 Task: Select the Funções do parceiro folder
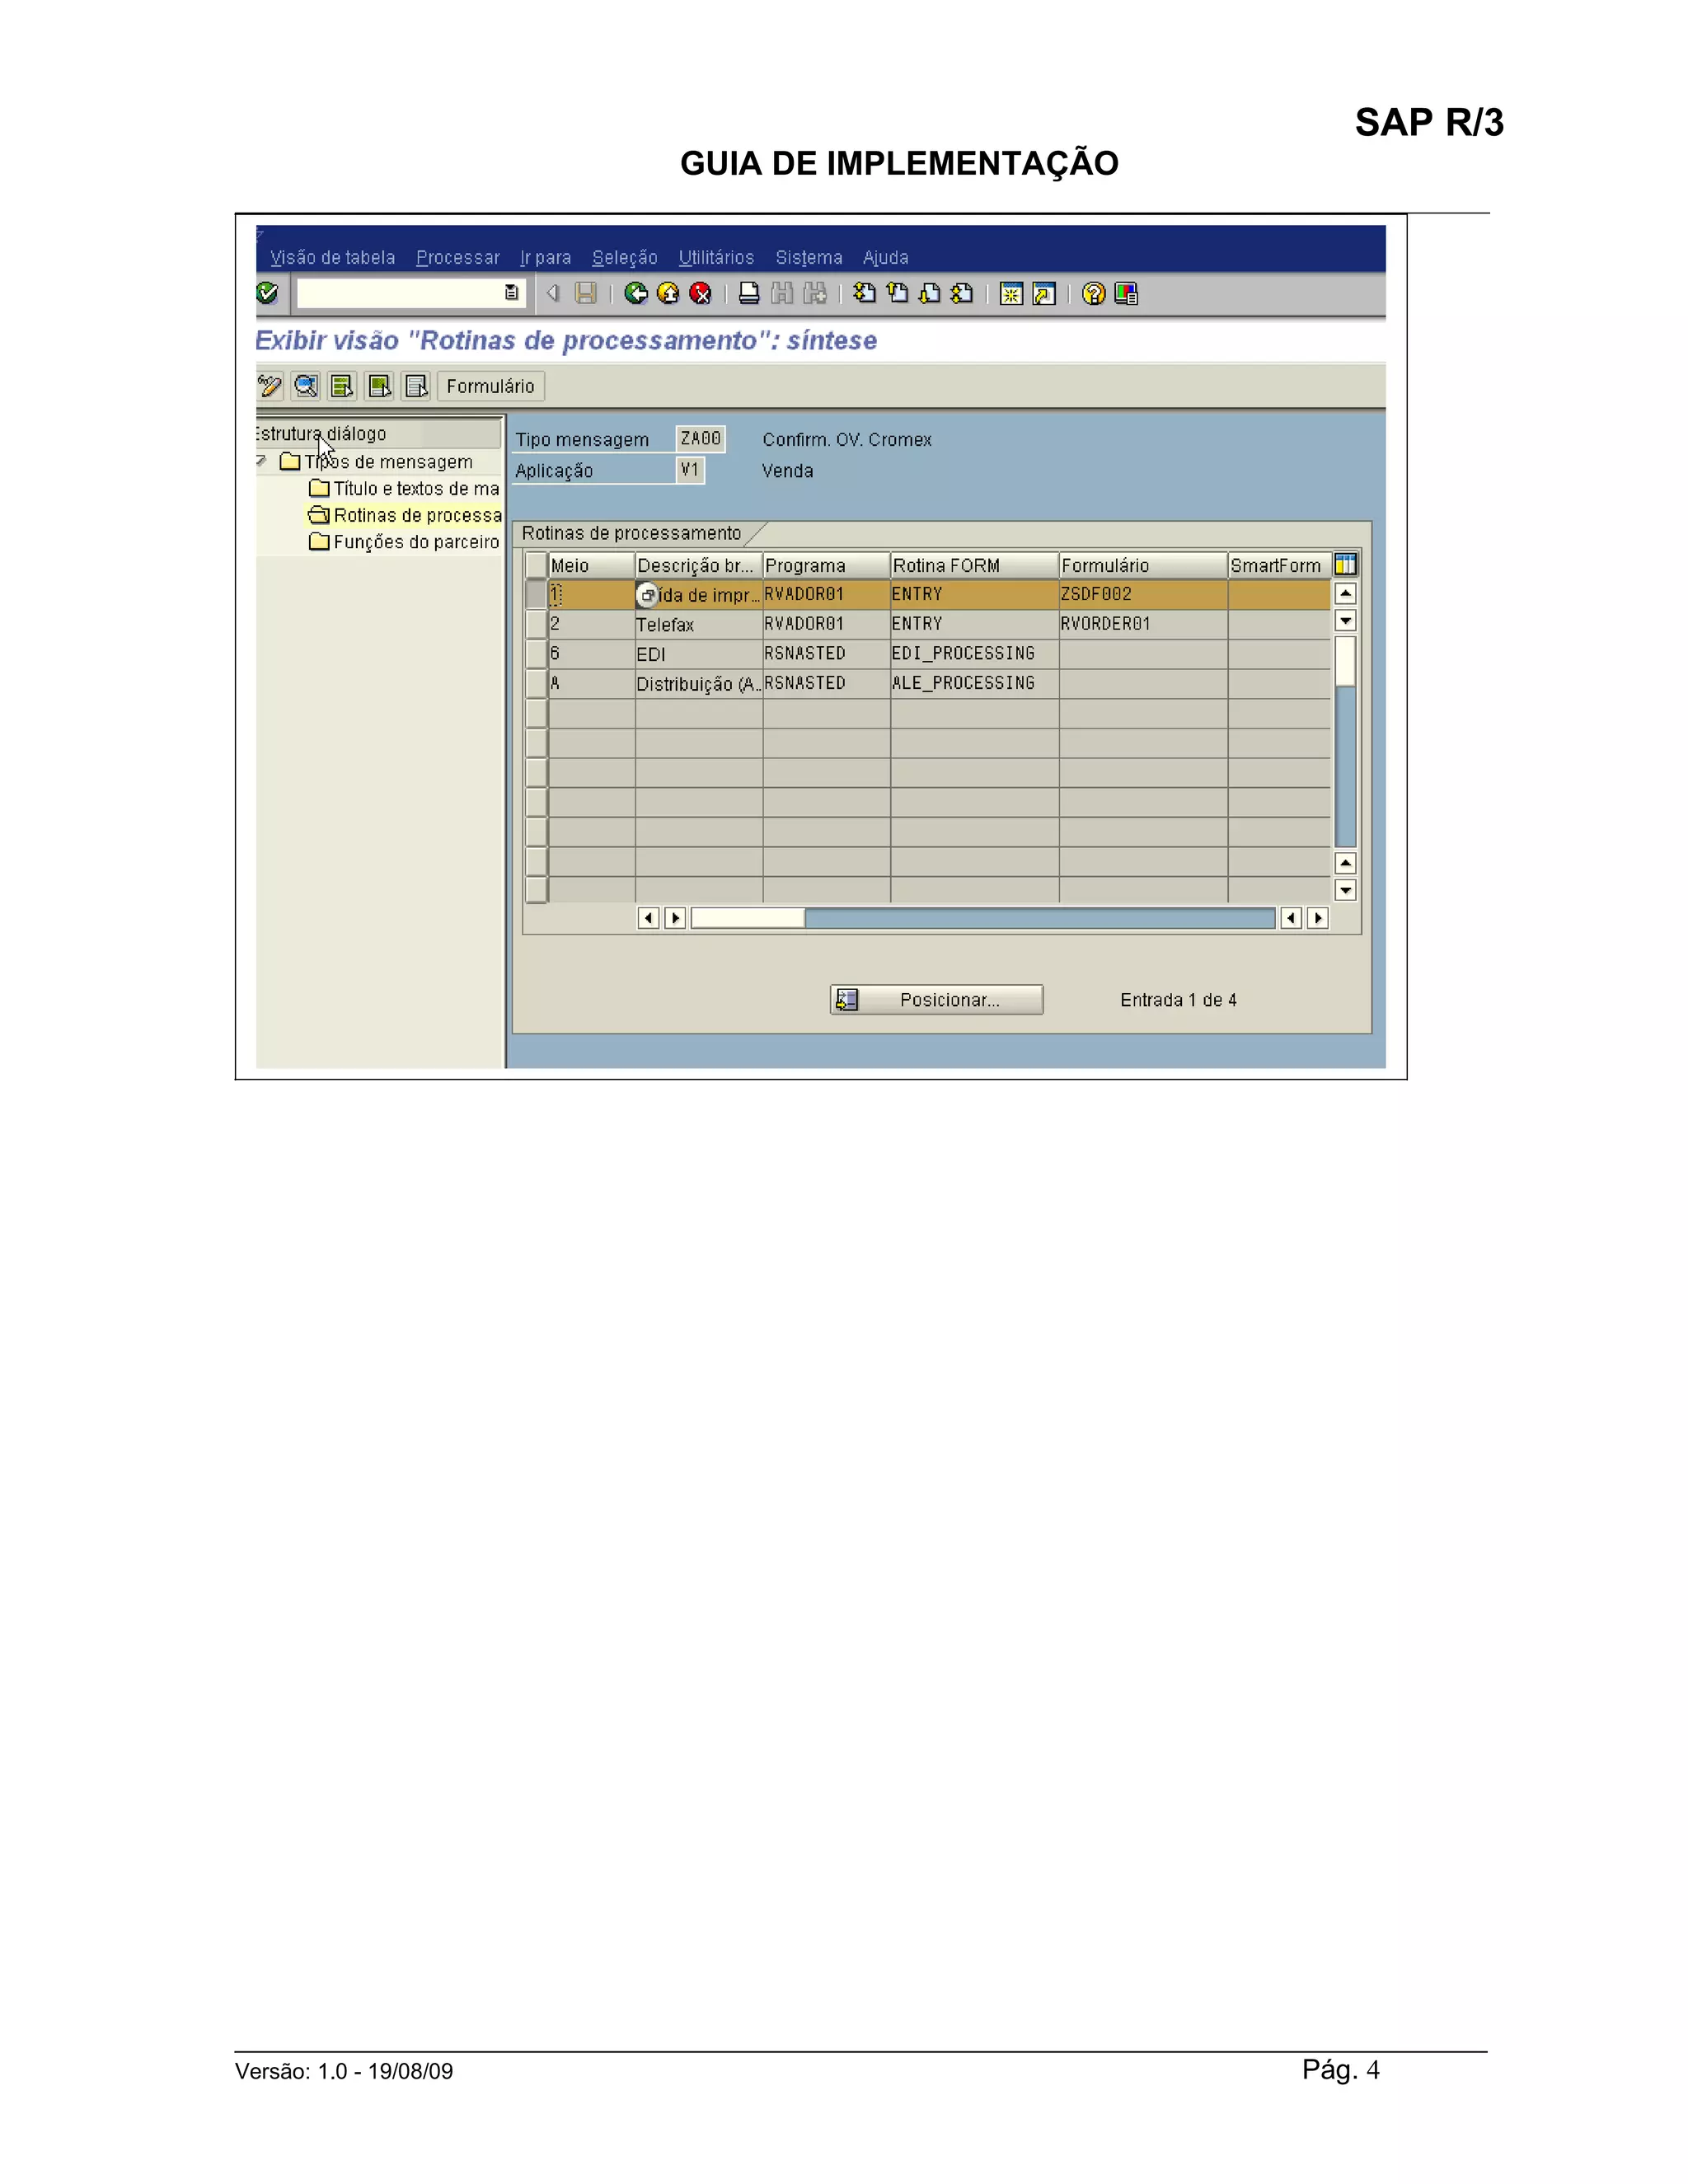click(405, 542)
